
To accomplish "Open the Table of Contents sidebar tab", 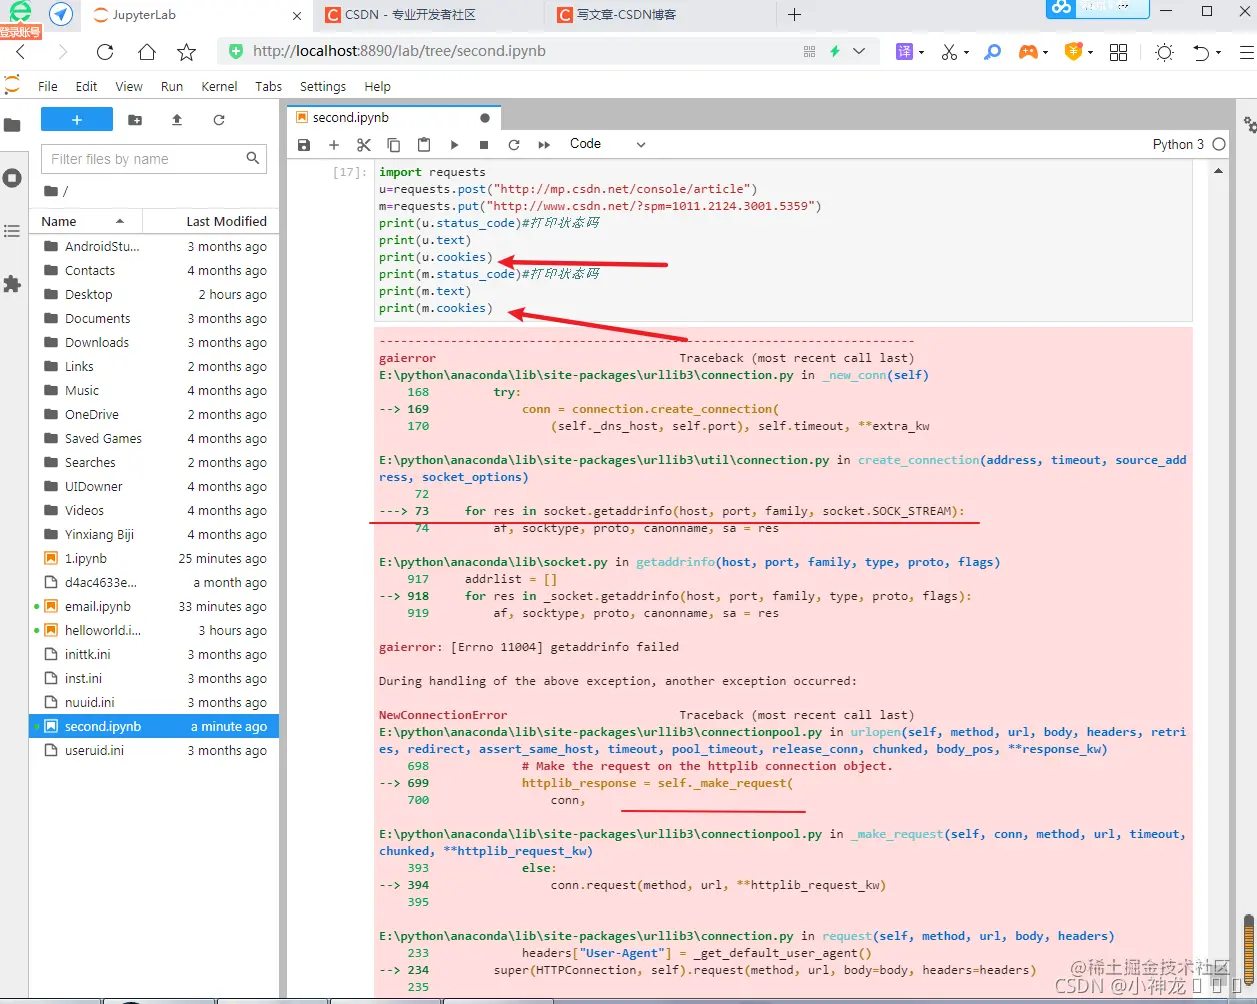I will 12,231.
